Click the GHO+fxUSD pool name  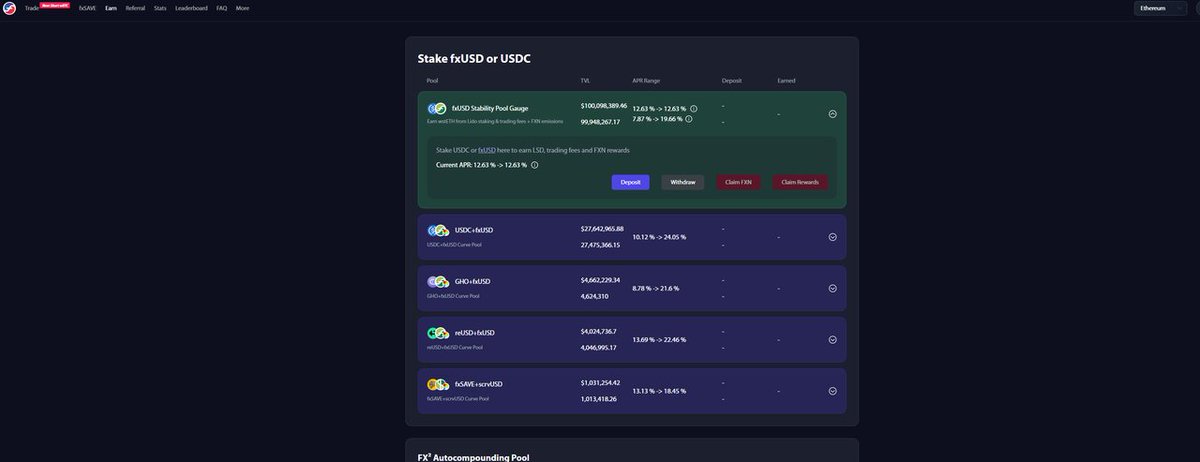(x=473, y=281)
